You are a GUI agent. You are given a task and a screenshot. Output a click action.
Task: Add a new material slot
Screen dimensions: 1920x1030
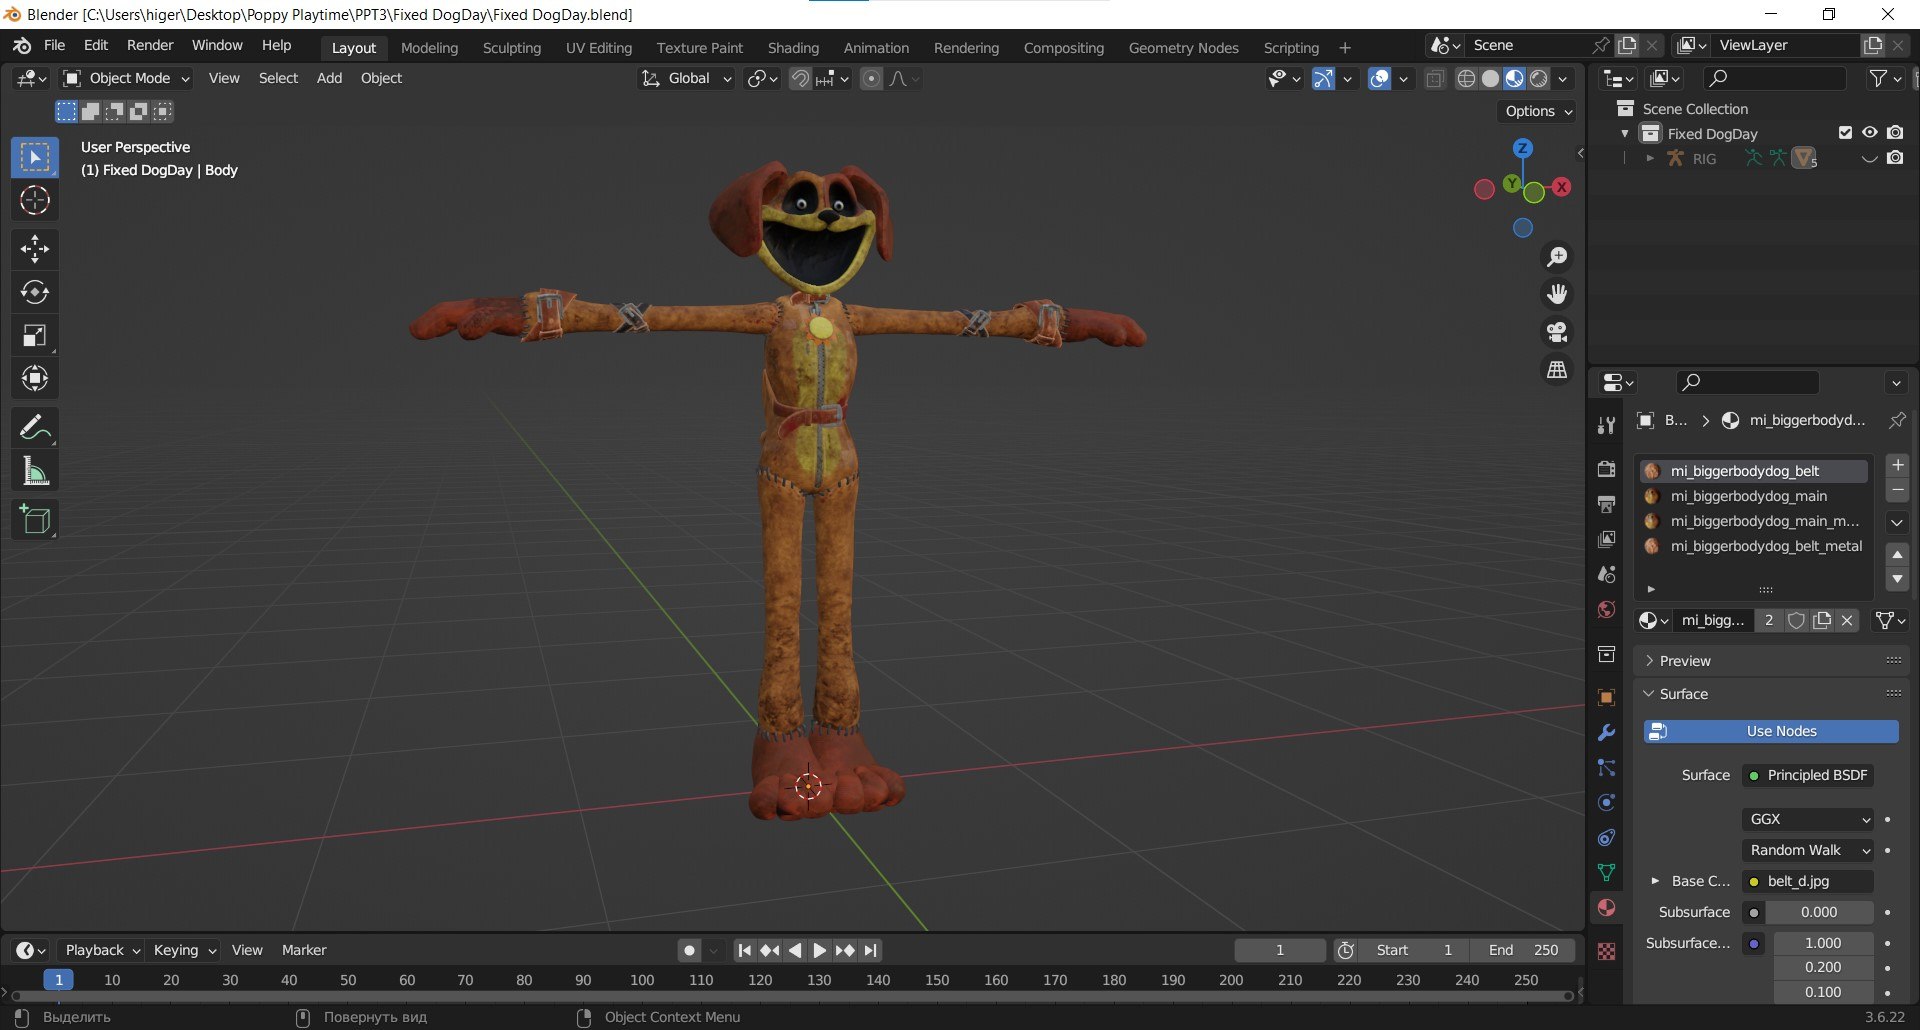click(x=1897, y=465)
